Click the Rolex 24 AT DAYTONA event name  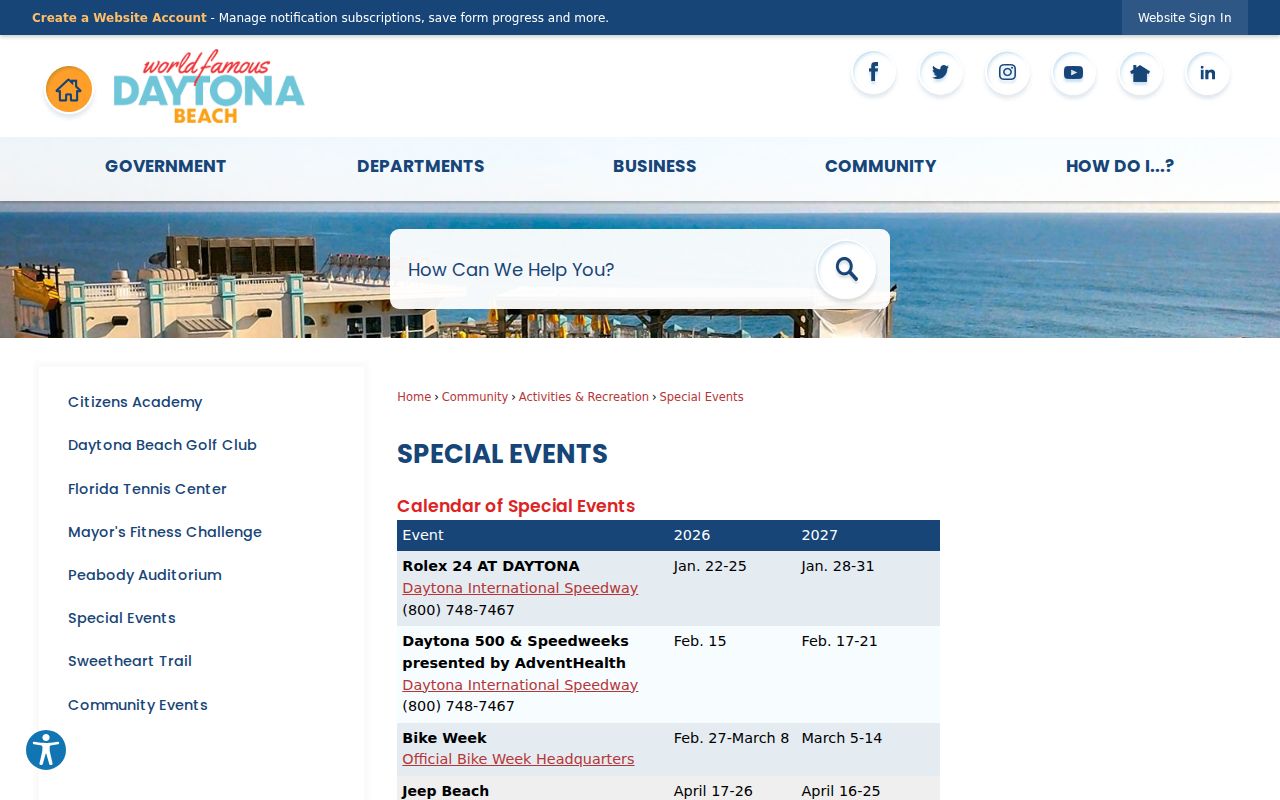pyautogui.click(x=491, y=566)
